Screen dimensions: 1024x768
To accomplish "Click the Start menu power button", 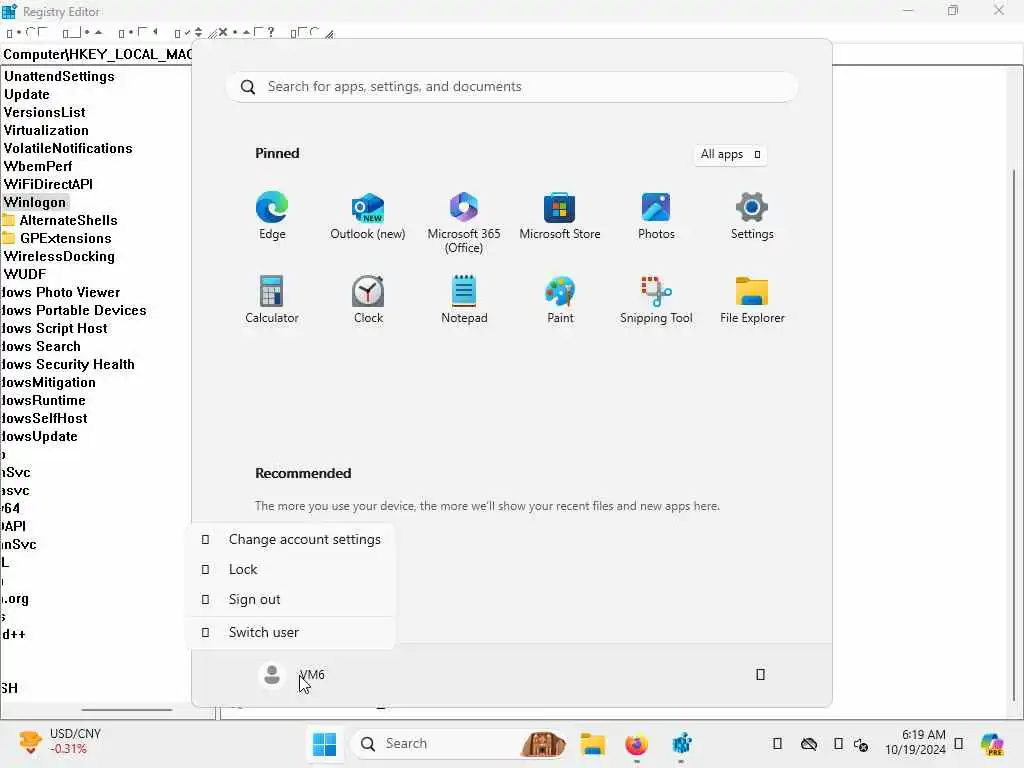I will pos(760,675).
